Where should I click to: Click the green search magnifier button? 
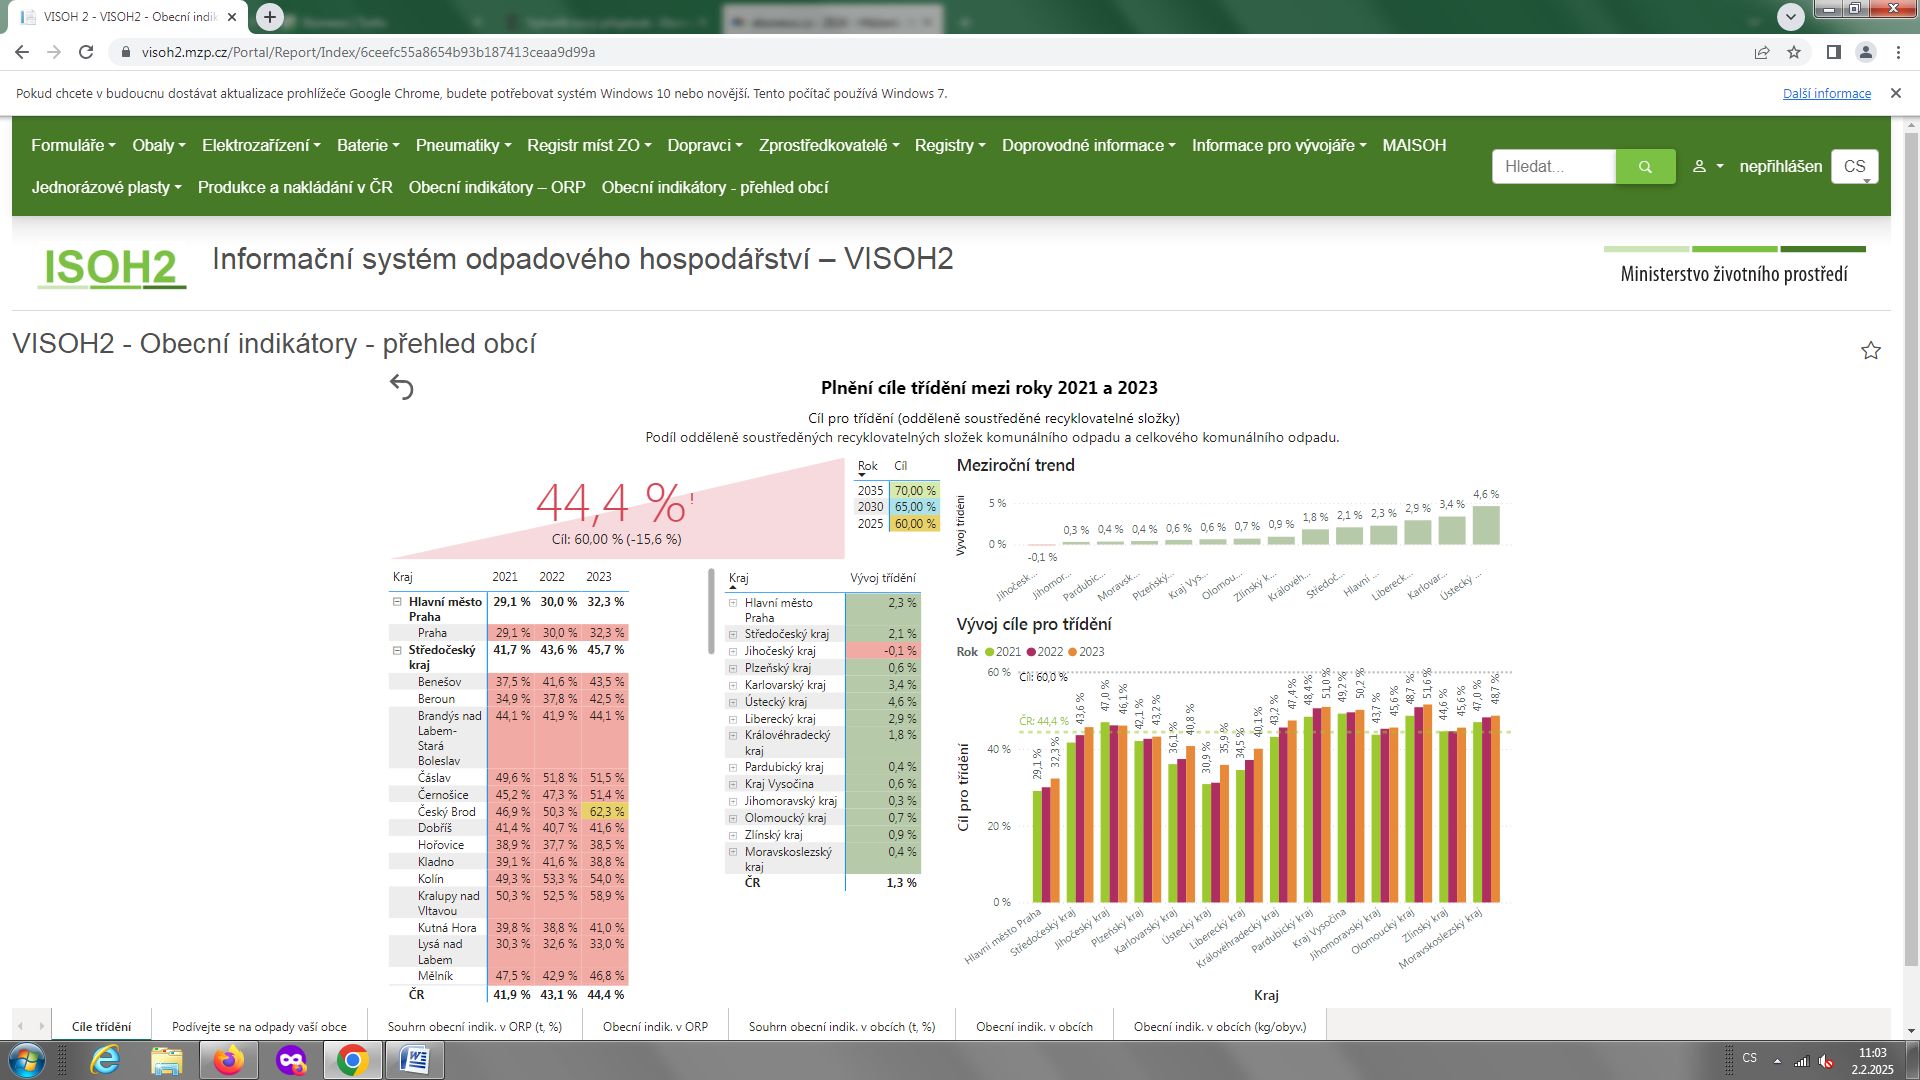coord(1645,167)
